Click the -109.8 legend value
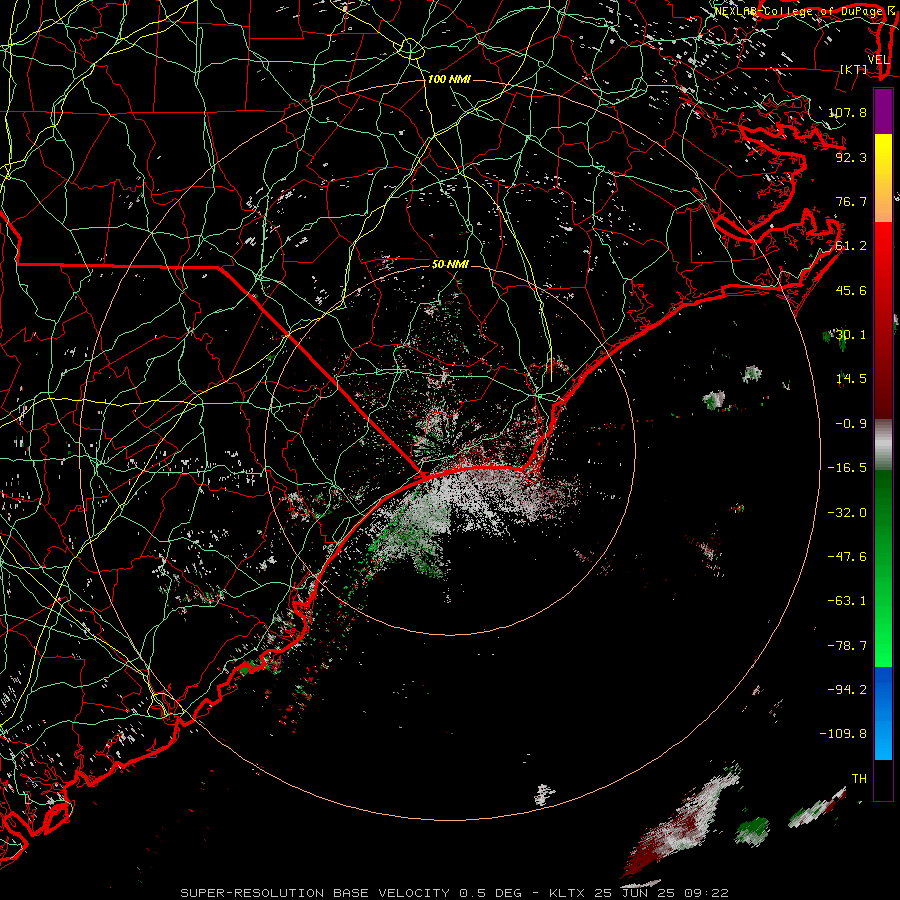Image resolution: width=900 pixels, height=900 pixels. click(843, 734)
